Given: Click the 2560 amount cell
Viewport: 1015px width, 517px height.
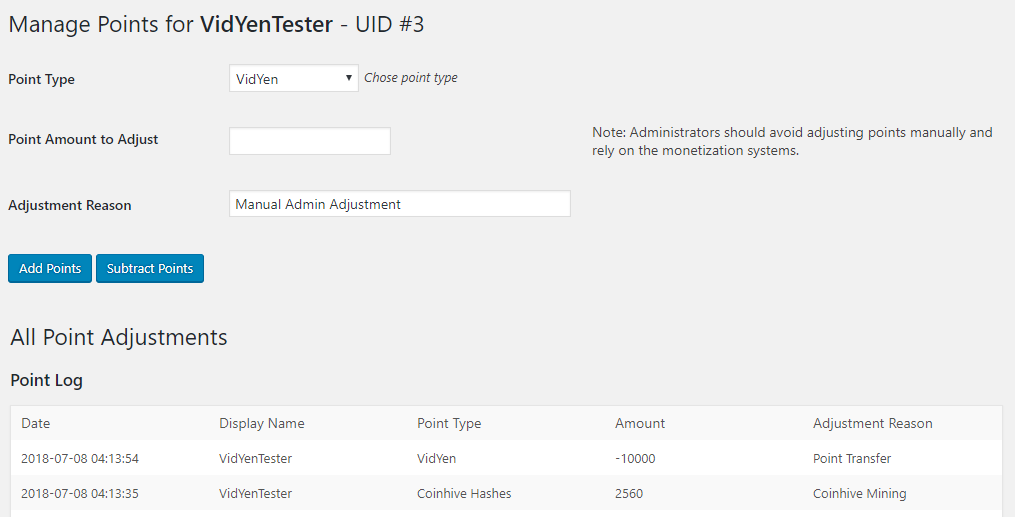Looking at the screenshot, I should (x=629, y=493).
